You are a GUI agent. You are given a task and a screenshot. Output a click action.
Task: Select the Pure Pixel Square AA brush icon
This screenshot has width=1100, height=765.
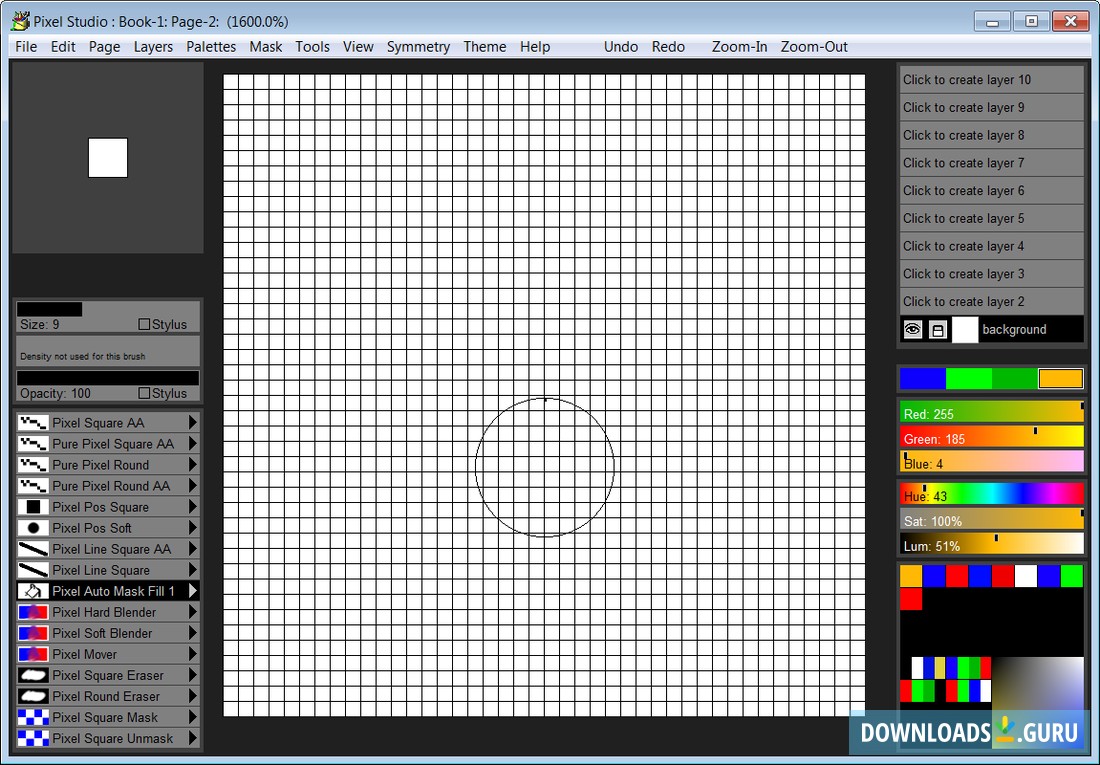point(33,444)
